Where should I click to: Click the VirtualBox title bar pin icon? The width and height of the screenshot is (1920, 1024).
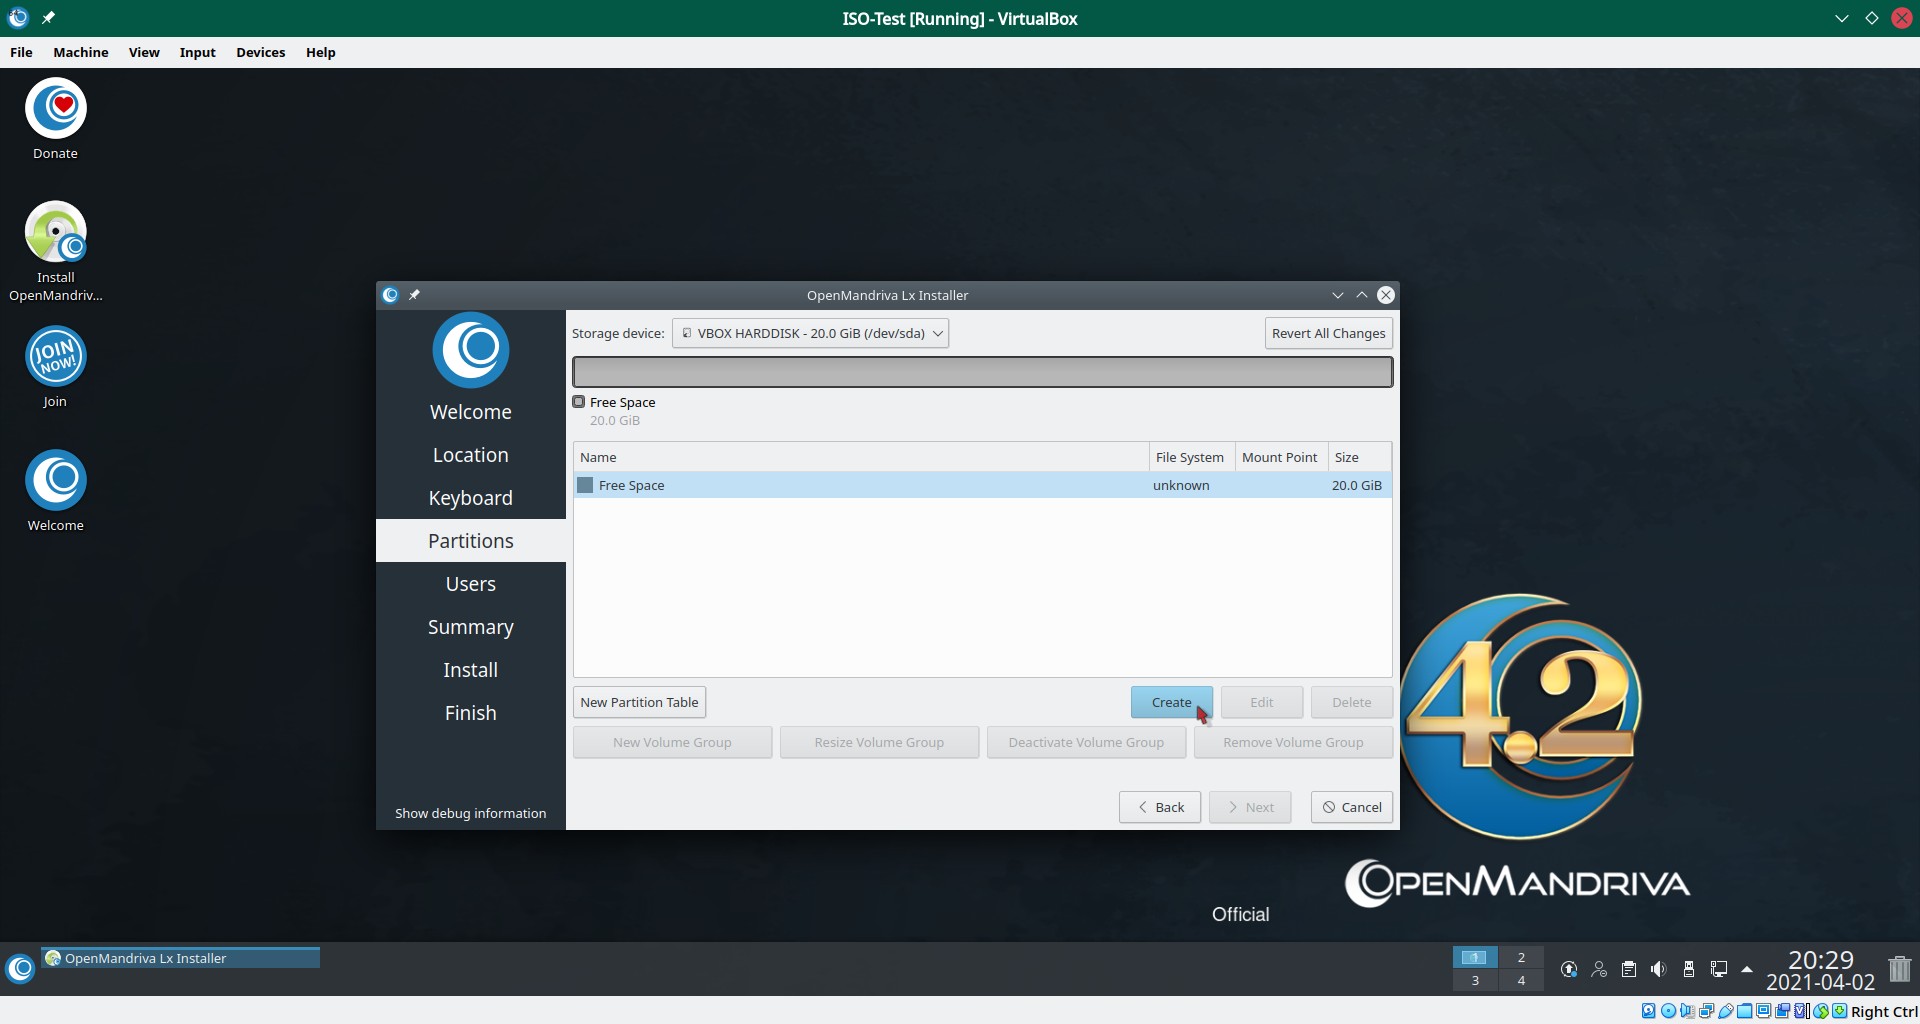pyautogui.click(x=48, y=18)
